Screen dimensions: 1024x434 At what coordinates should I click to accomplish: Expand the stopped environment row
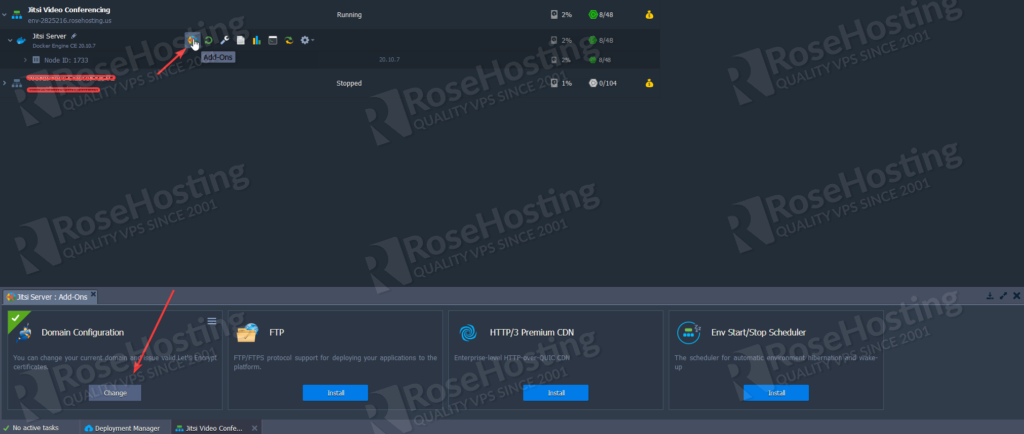(x=4, y=83)
